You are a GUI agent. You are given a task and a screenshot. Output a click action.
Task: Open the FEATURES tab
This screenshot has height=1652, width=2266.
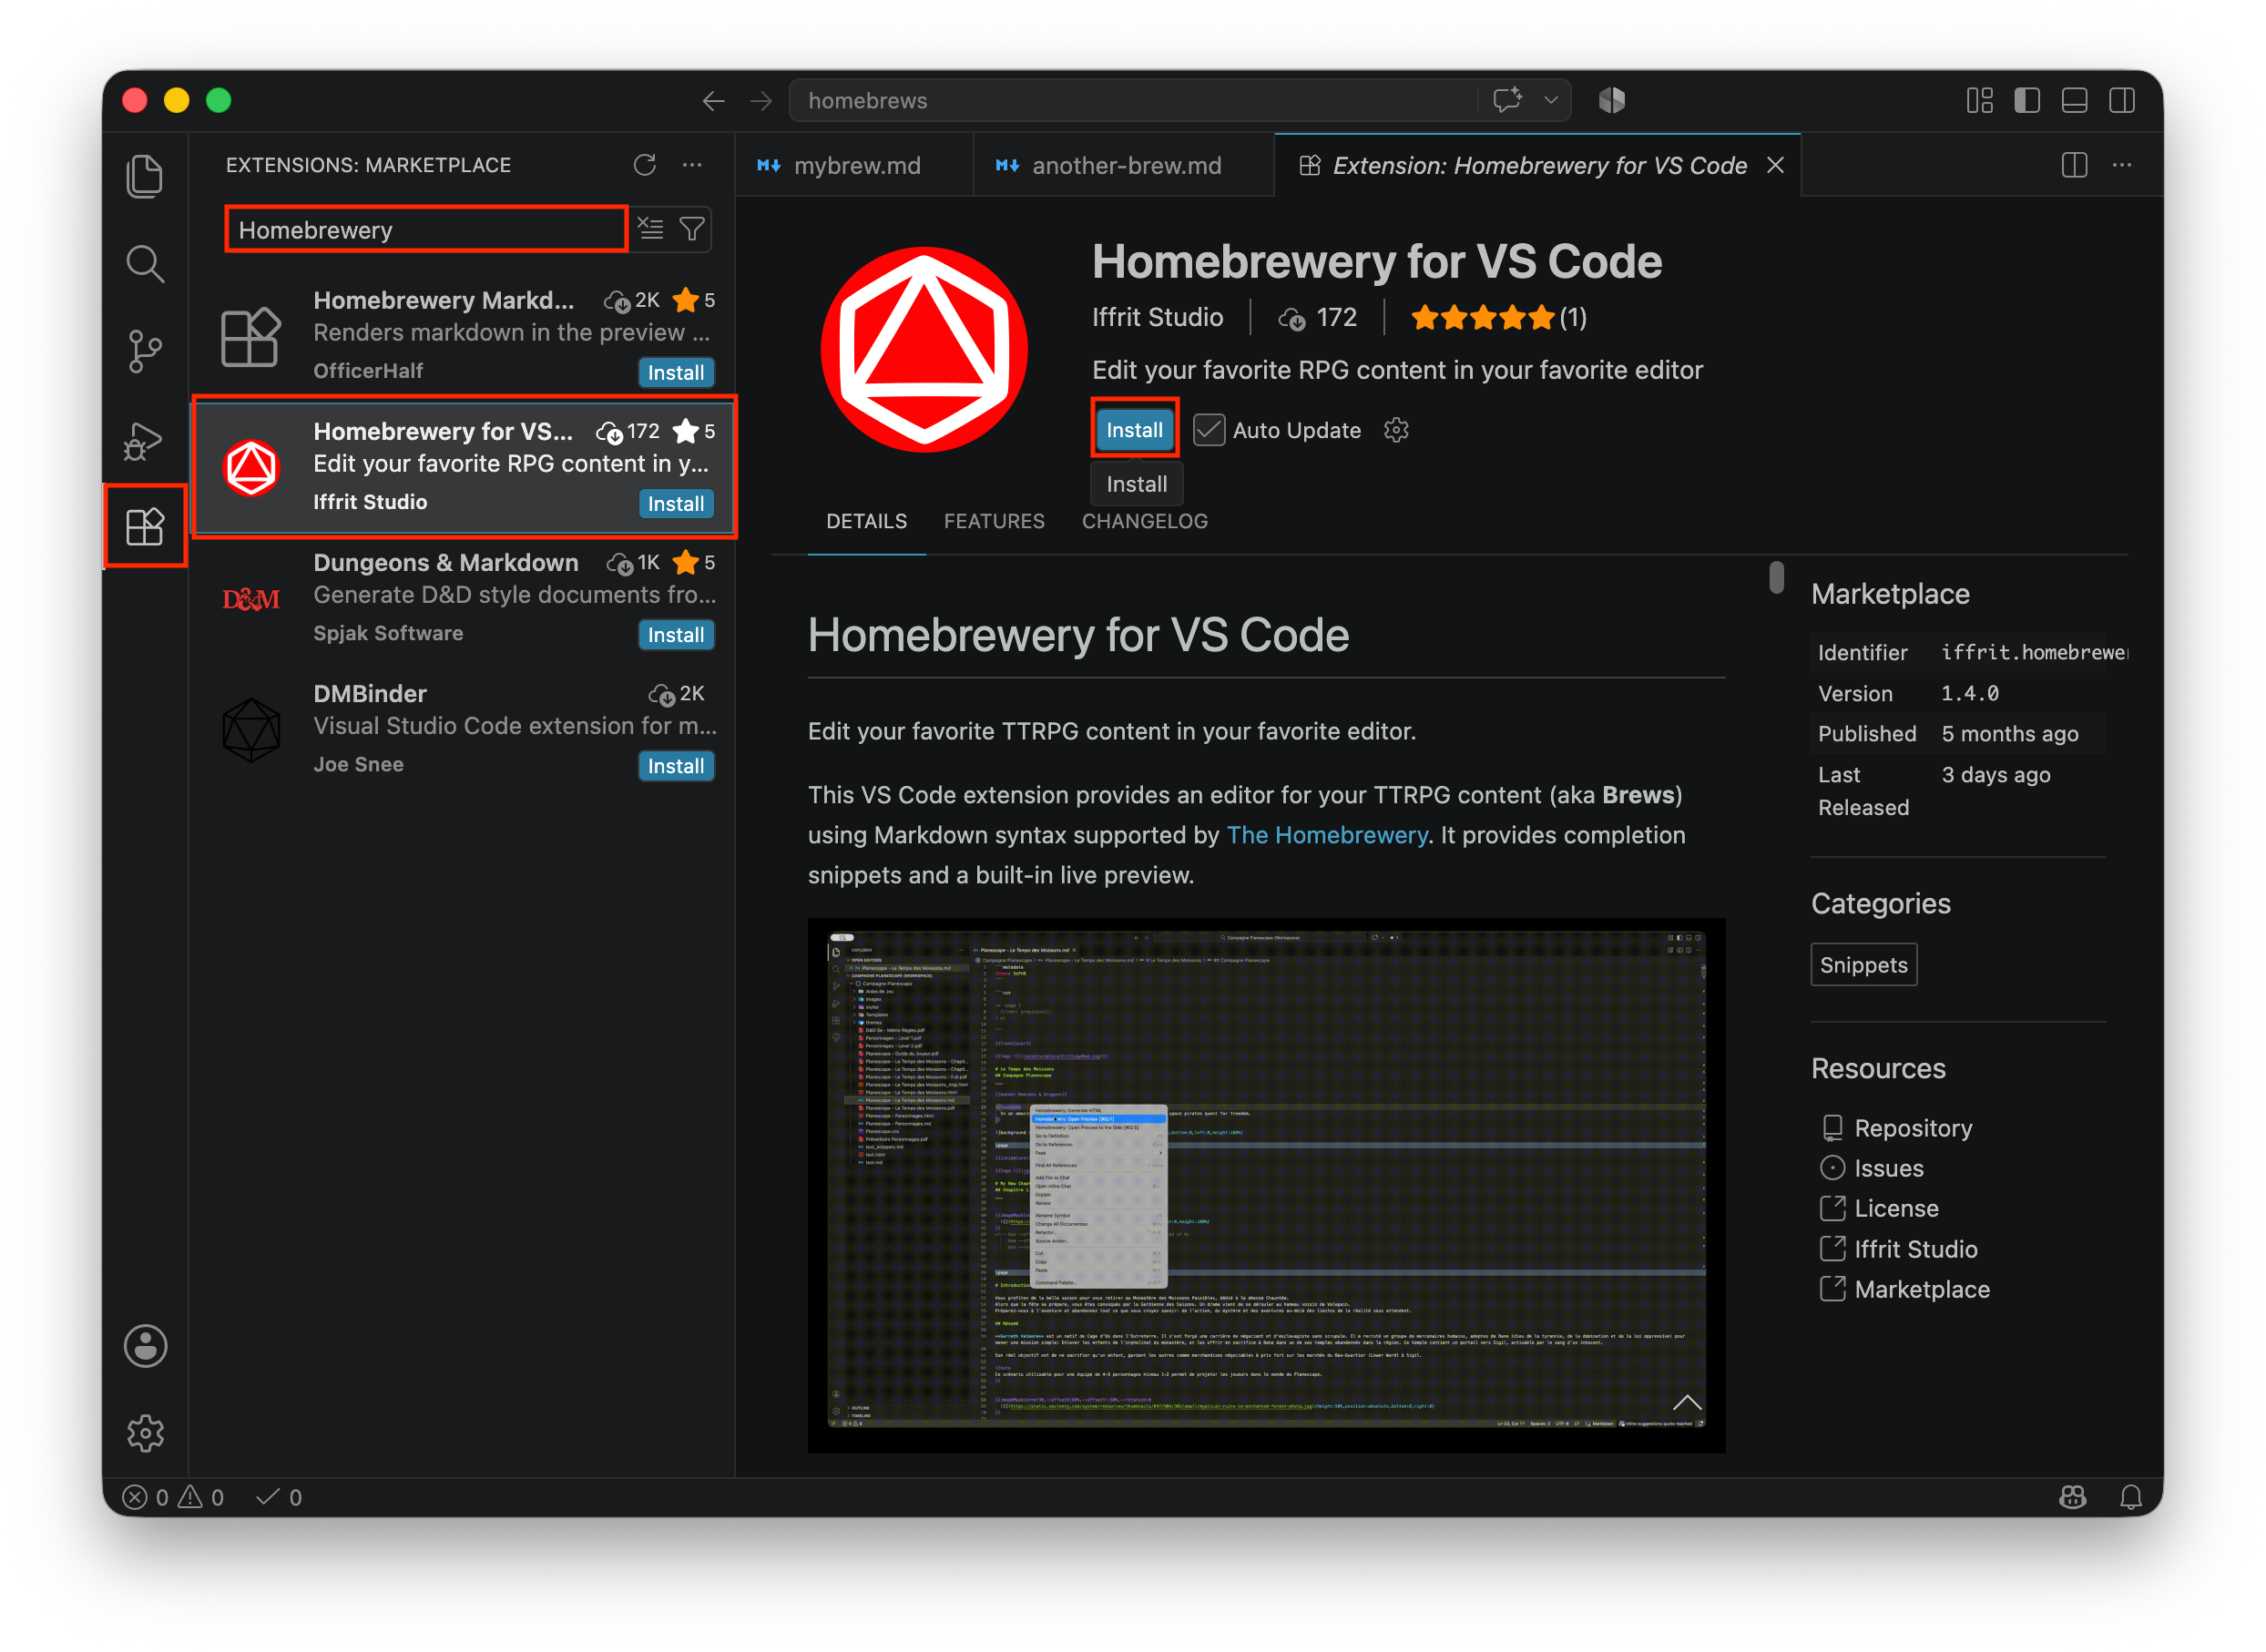click(x=994, y=521)
